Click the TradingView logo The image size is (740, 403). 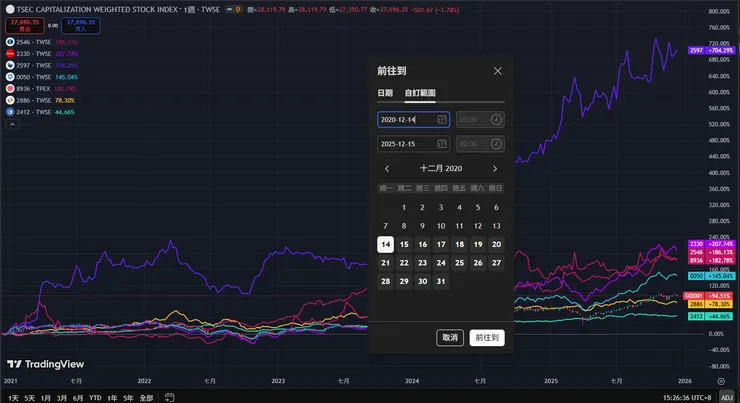click(x=45, y=364)
